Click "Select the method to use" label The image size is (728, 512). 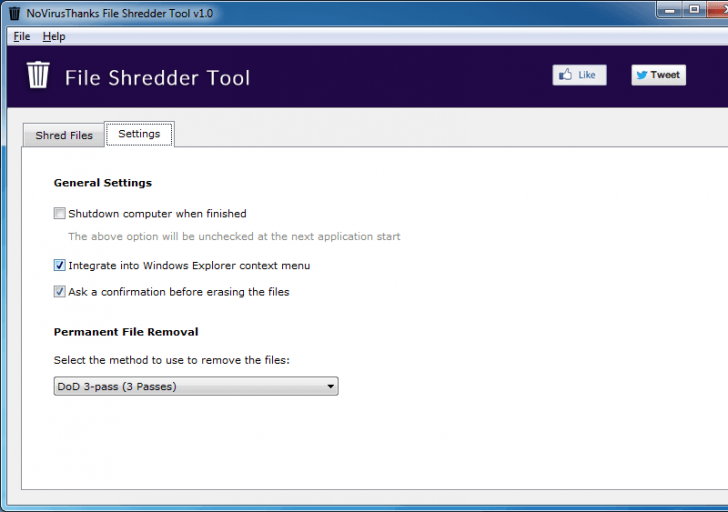[x=171, y=360]
